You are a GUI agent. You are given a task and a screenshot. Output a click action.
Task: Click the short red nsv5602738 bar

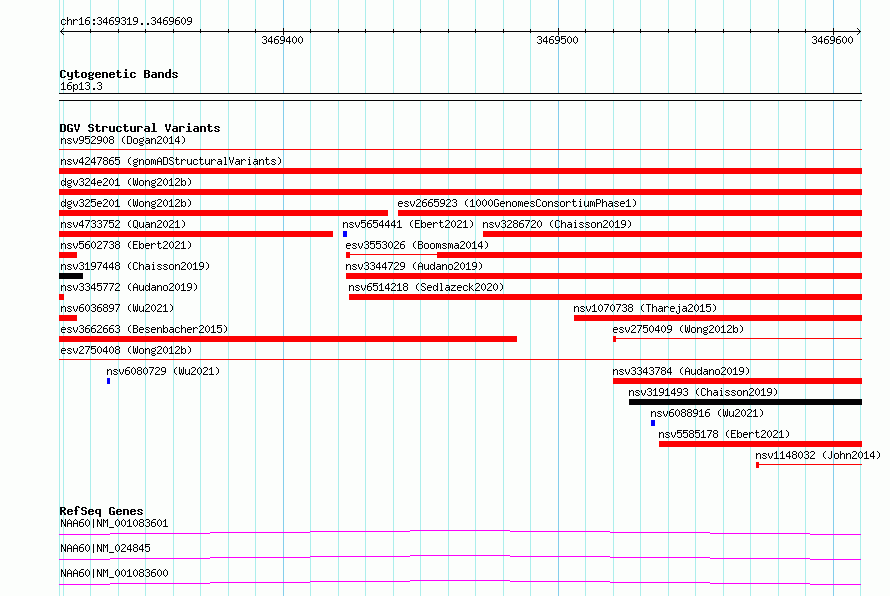tap(68, 255)
